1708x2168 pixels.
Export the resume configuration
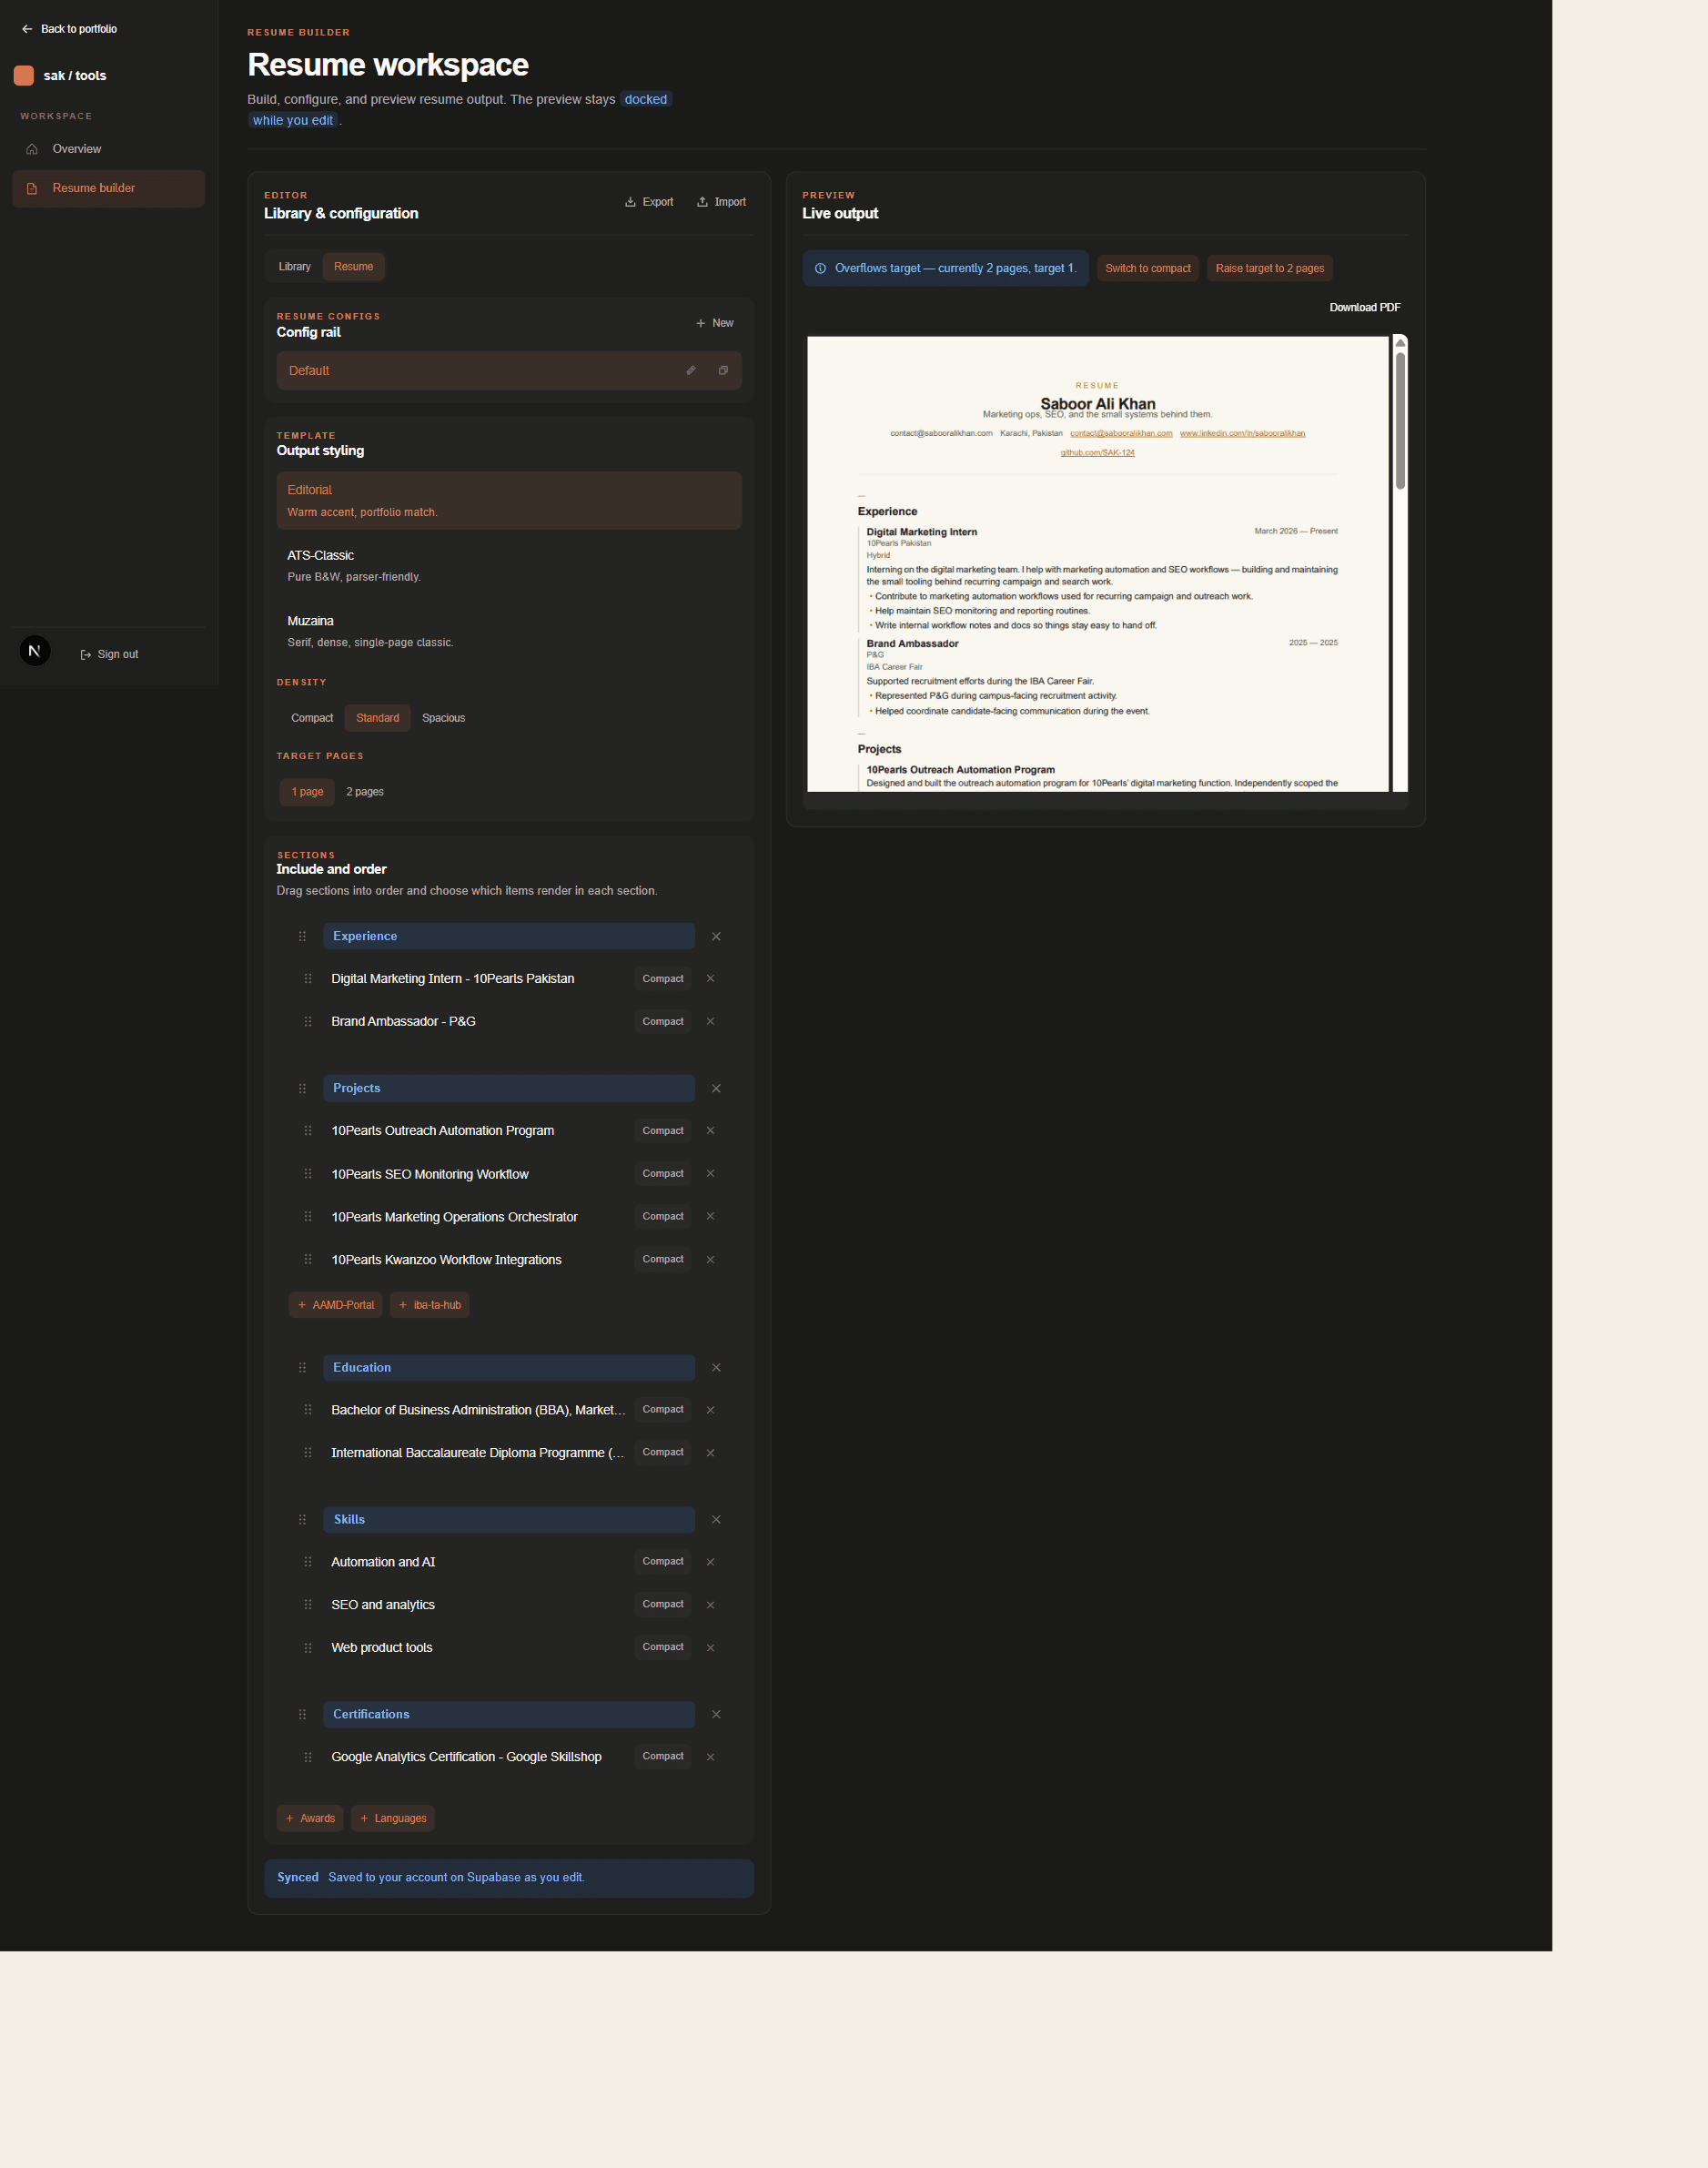tap(649, 201)
